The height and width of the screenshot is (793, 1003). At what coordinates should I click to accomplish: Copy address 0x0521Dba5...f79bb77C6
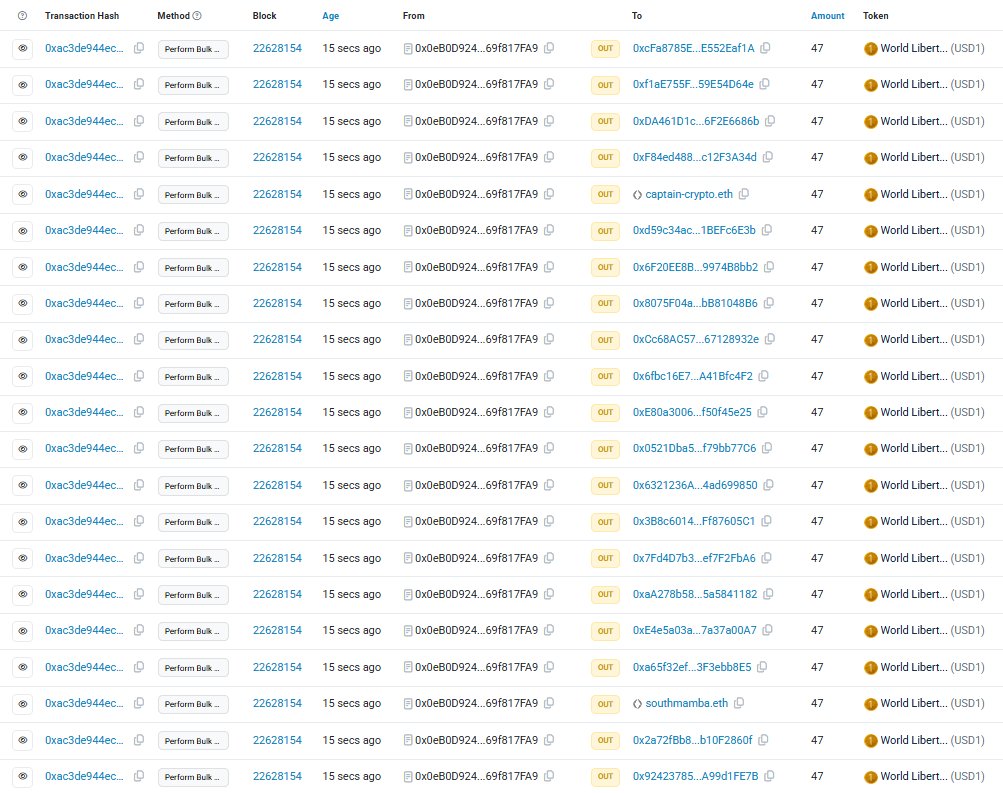tap(767, 448)
